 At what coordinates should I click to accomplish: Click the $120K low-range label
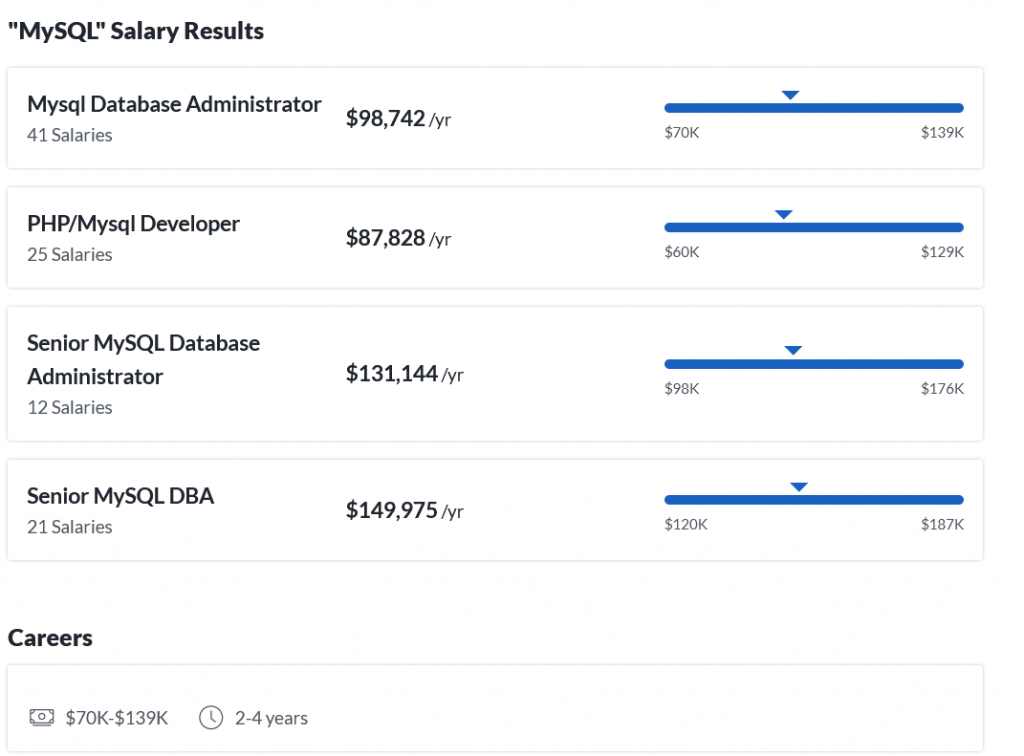coord(686,524)
